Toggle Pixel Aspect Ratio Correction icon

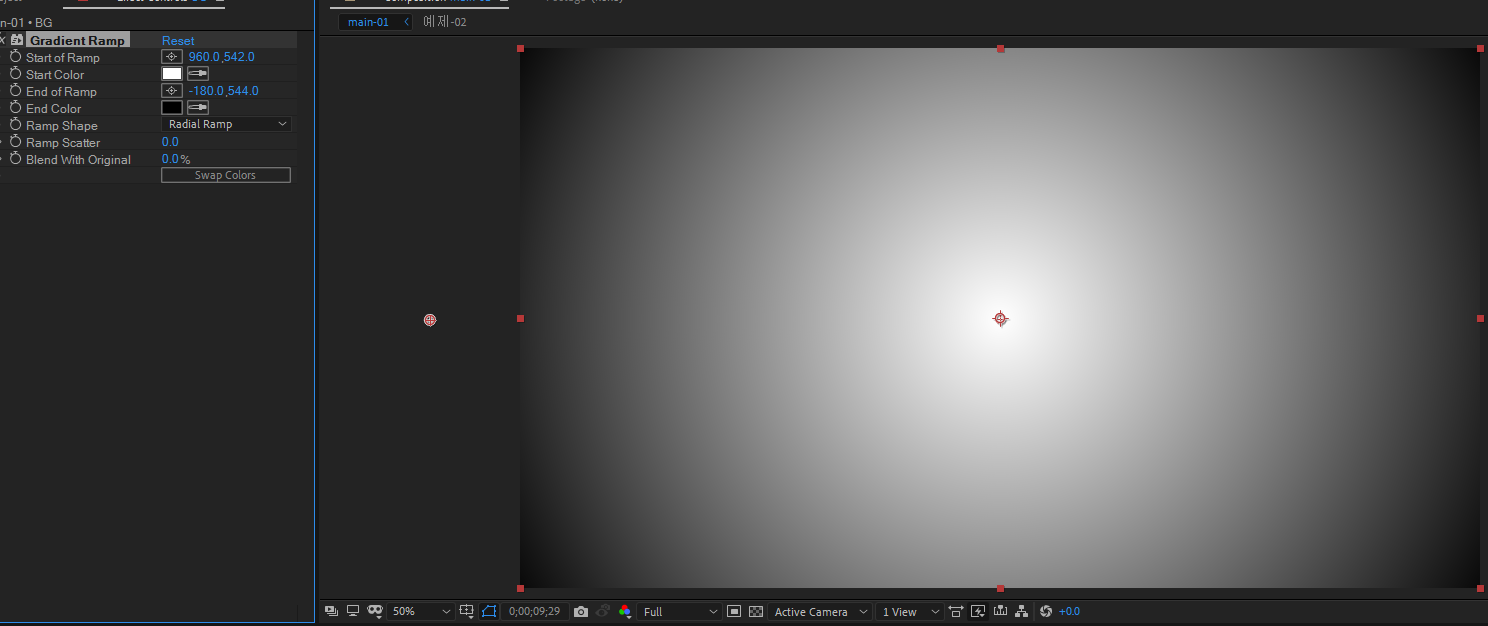tap(956, 611)
